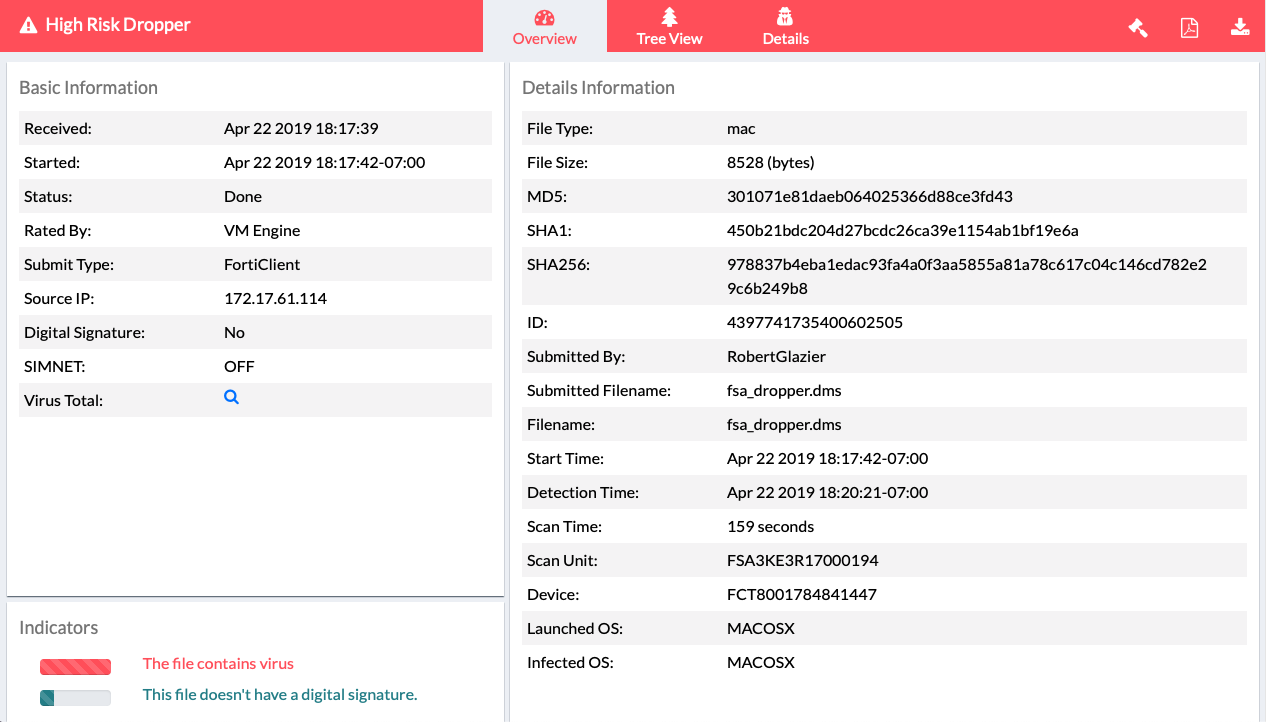Click the SIMNET value OFF
1266x722 pixels.
click(240, 366)
